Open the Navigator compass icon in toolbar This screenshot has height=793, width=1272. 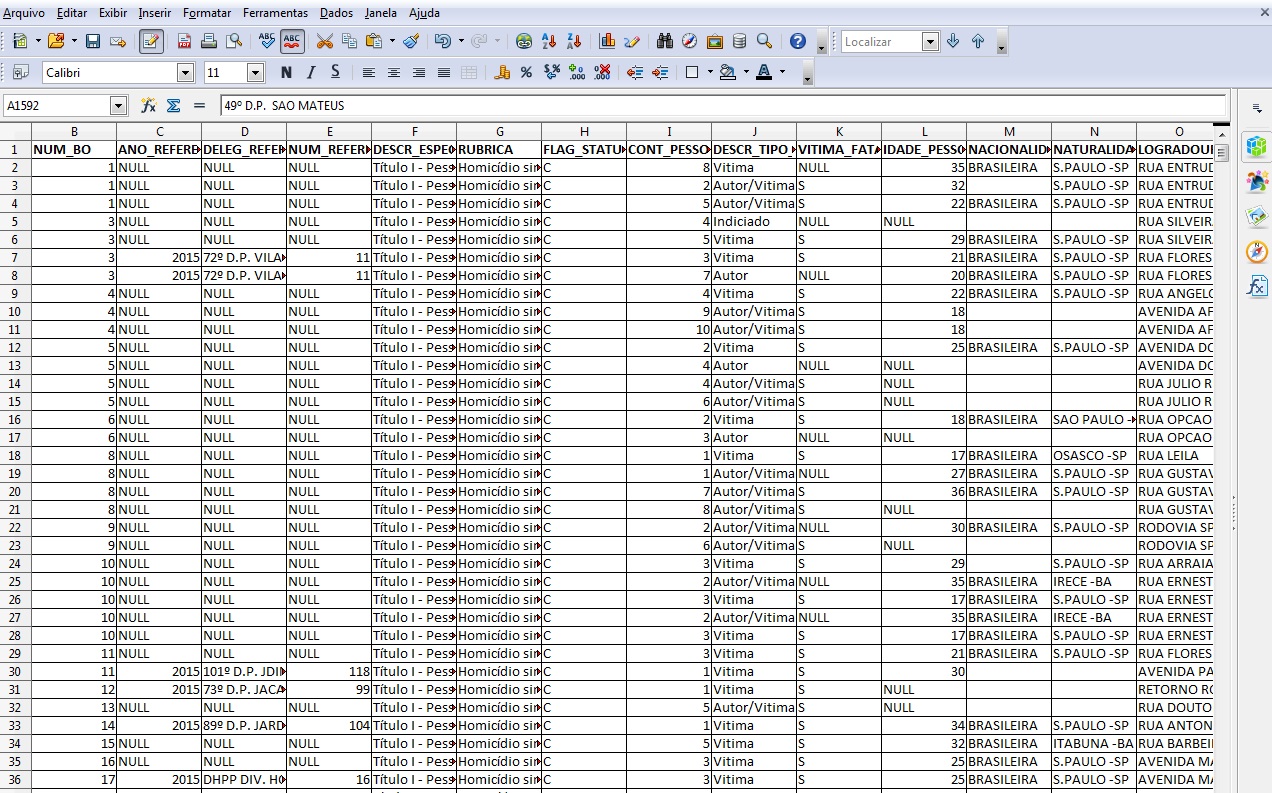tap(690, 41)
